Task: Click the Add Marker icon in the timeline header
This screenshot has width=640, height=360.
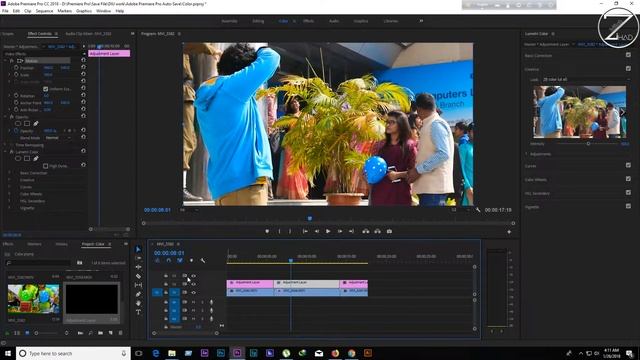Action: pos(191,260)
